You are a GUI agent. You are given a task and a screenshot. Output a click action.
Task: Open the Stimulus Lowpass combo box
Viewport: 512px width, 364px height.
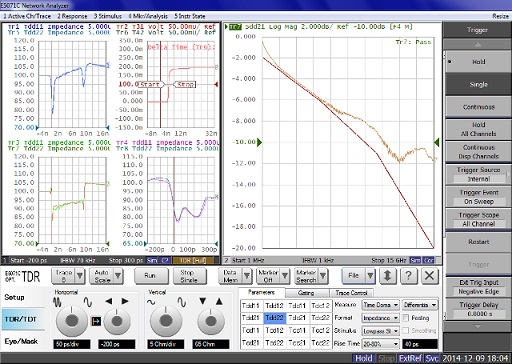pyautogui.click(x=381, y=331)
